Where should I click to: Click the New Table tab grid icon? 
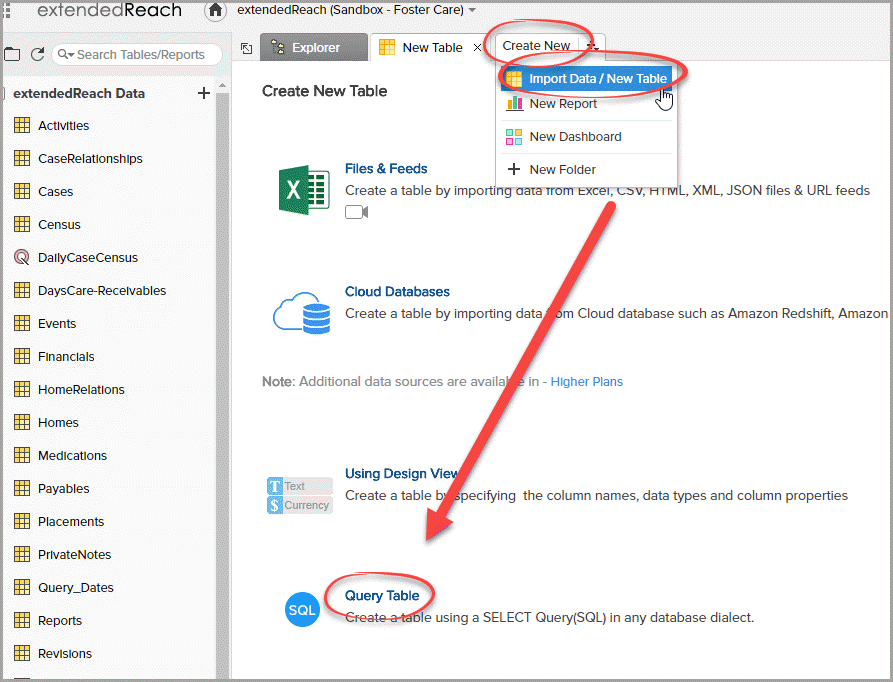click(x=387, y=47)
